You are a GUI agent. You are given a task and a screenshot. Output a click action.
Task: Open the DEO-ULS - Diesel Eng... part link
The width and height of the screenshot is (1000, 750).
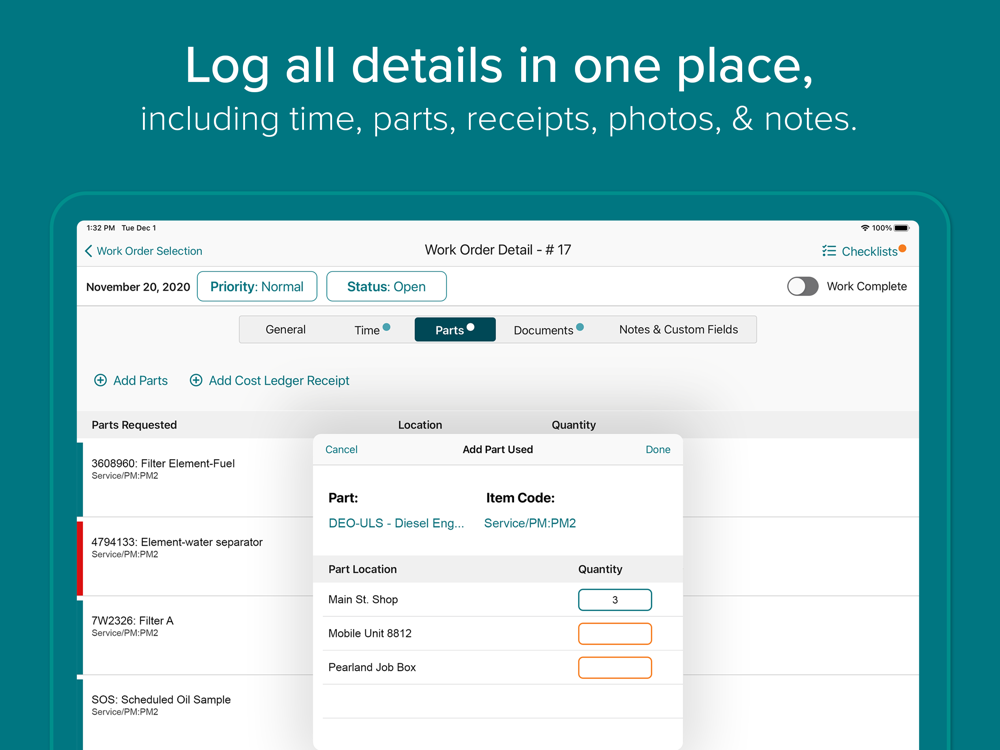396,523
